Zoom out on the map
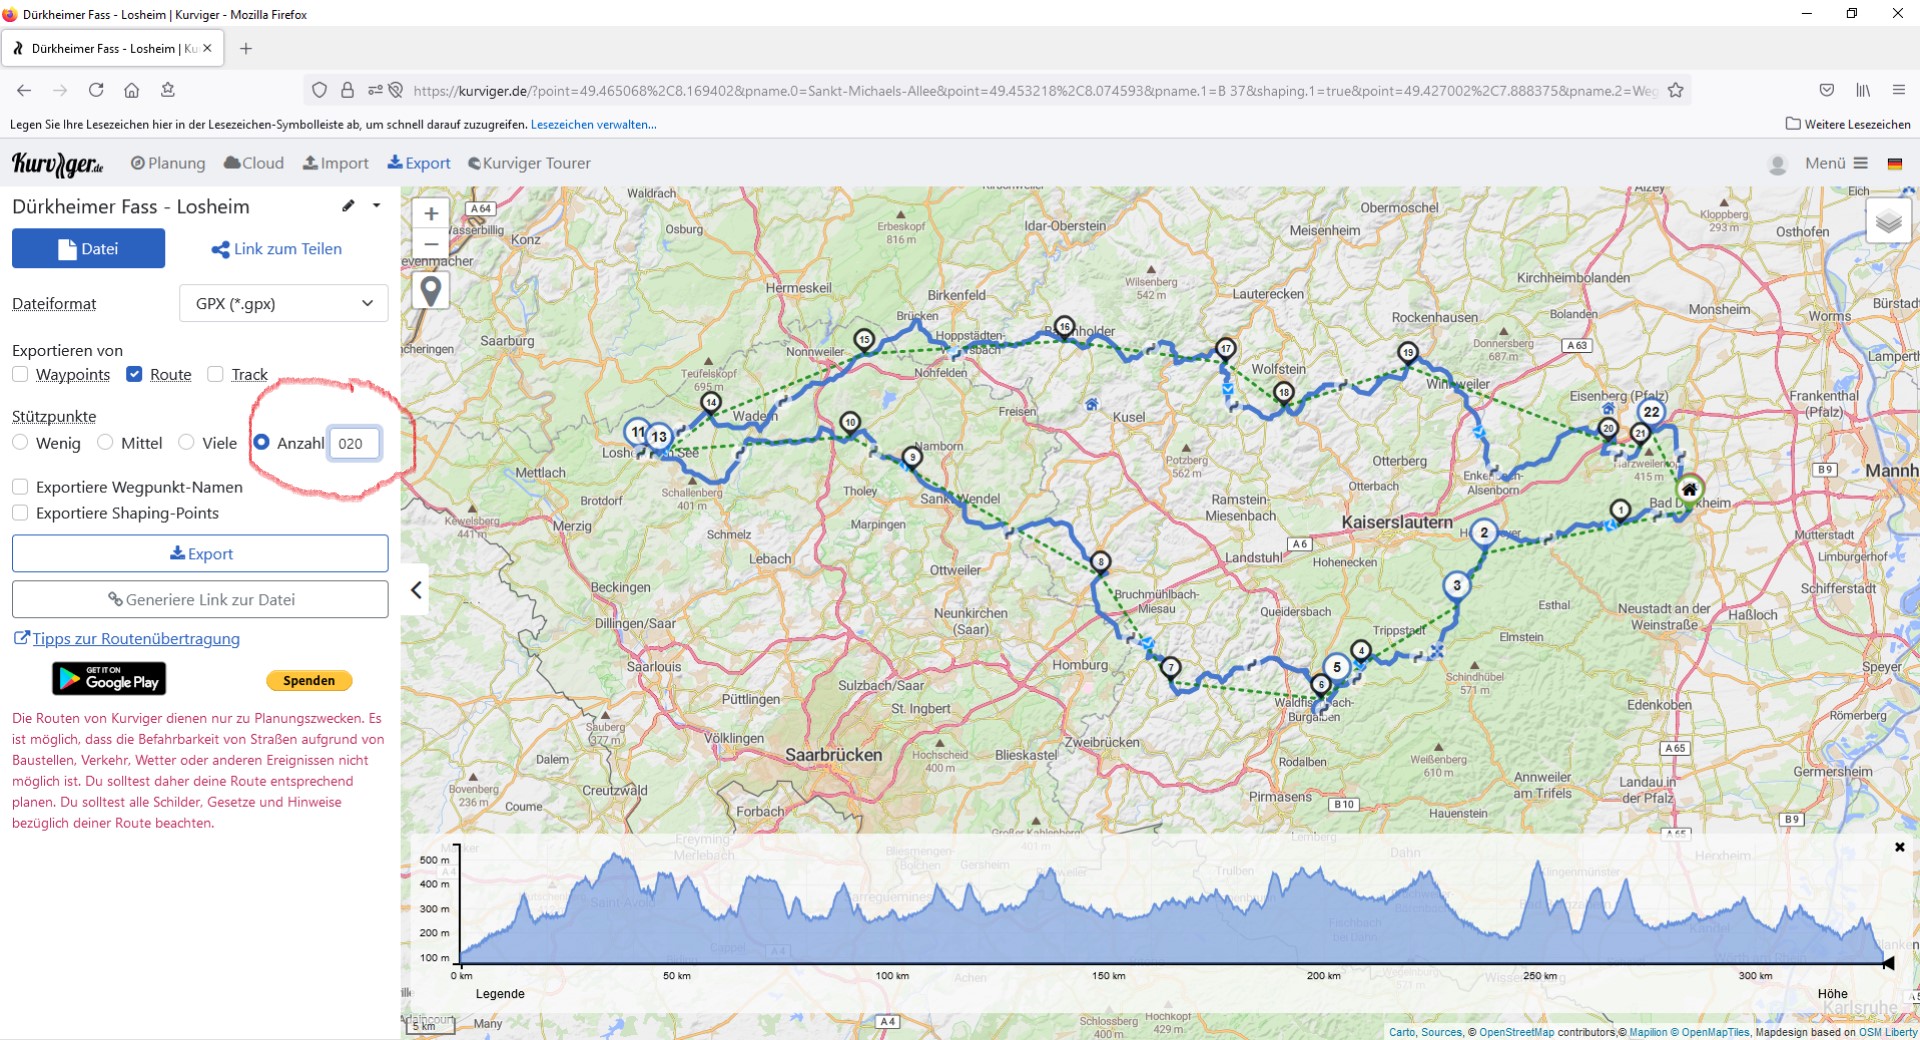This screenshot has width=1920, height=1040. point(431,244)
